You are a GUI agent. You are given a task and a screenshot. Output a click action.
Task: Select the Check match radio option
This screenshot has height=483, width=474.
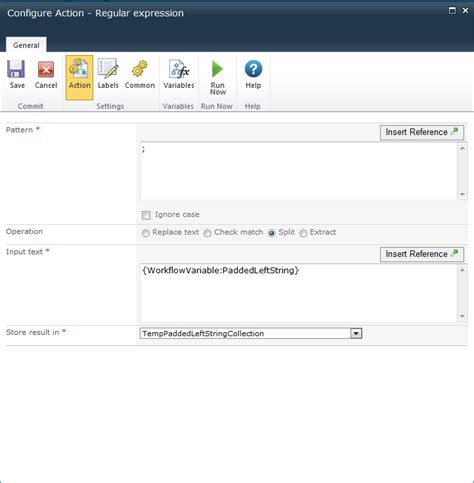207,233
